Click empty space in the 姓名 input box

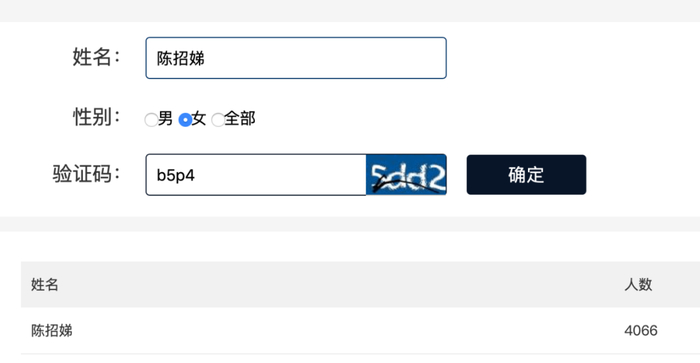326,58
